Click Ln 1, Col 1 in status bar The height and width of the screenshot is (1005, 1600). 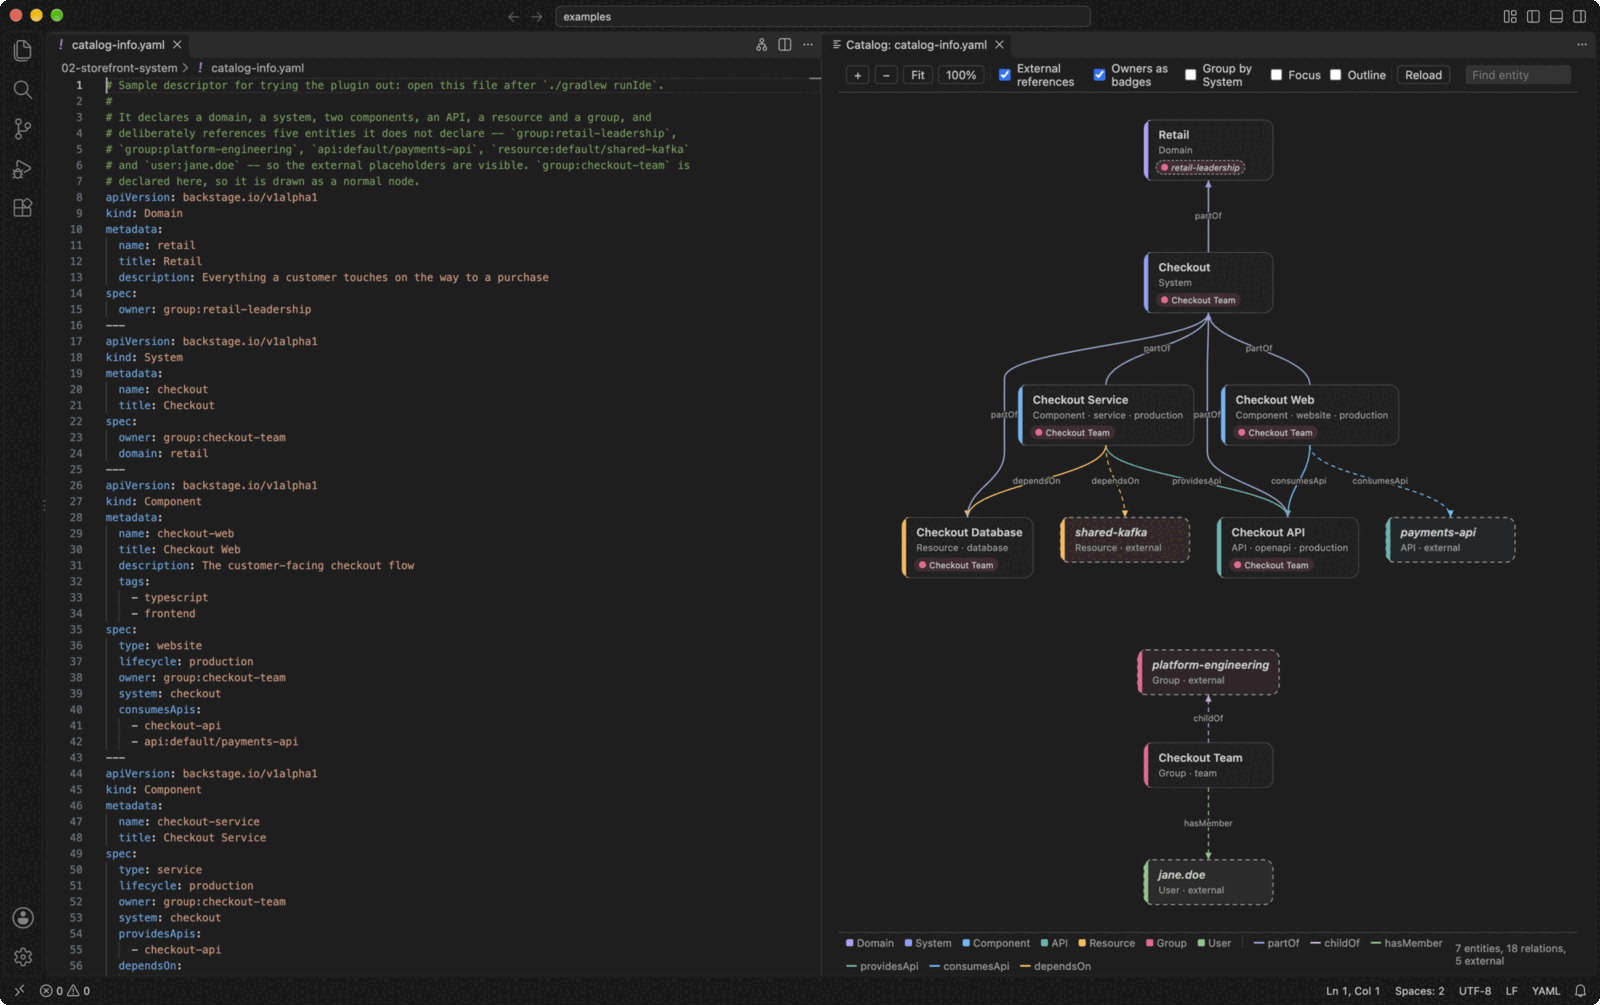(1353, 991)
